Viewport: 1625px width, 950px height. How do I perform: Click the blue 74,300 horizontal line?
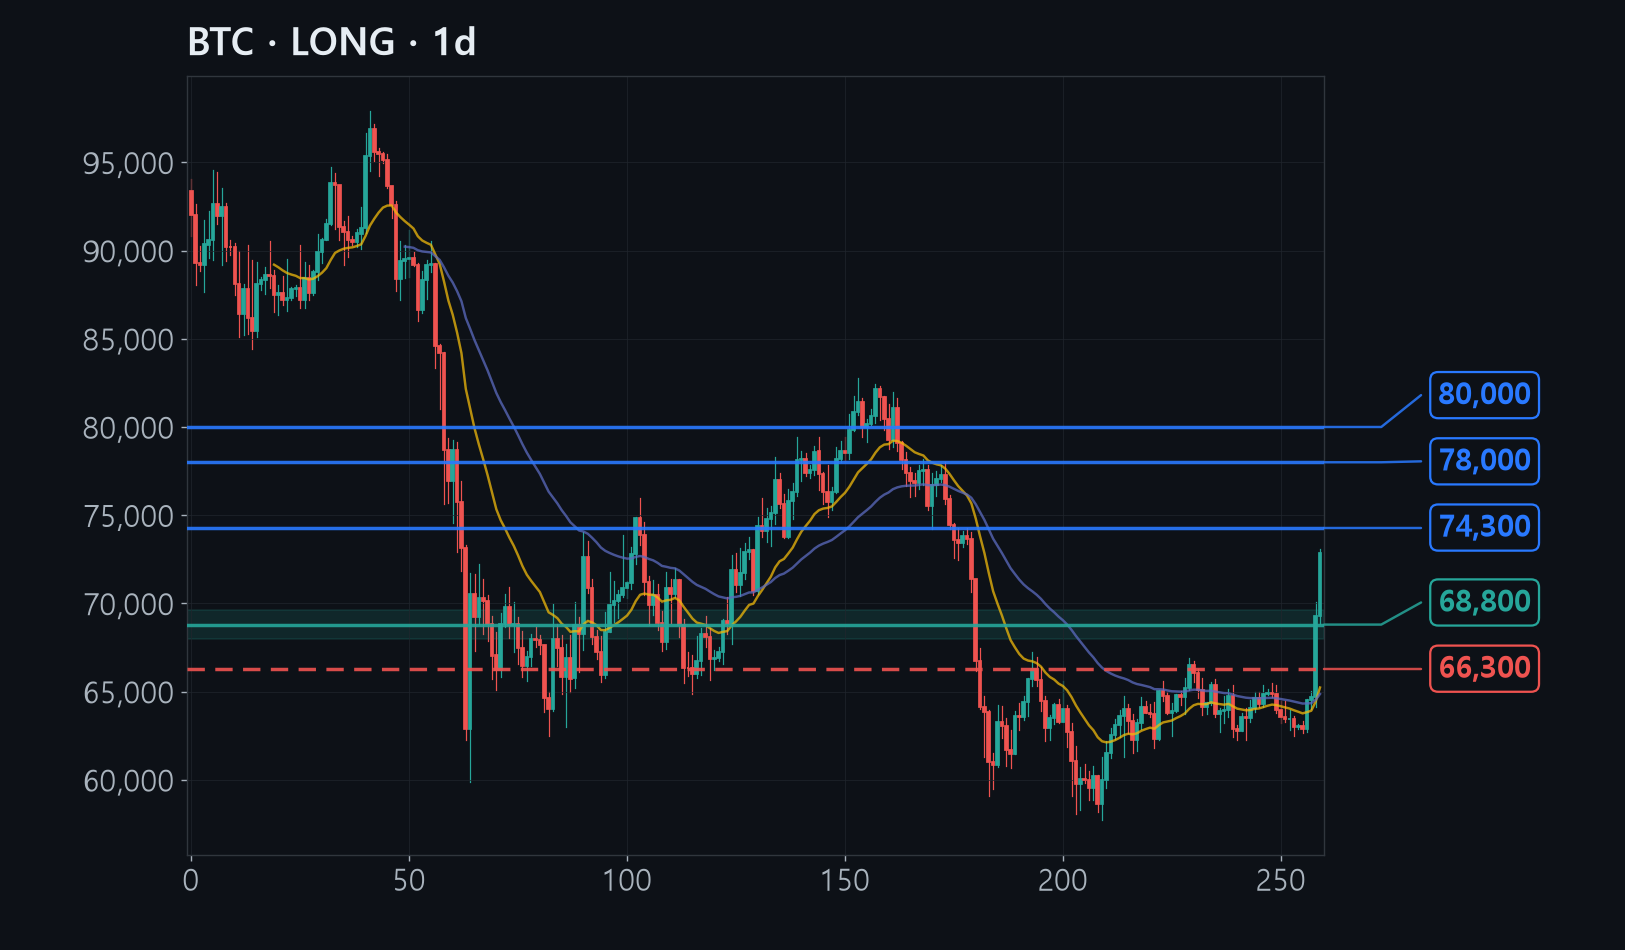click(755, 528)
